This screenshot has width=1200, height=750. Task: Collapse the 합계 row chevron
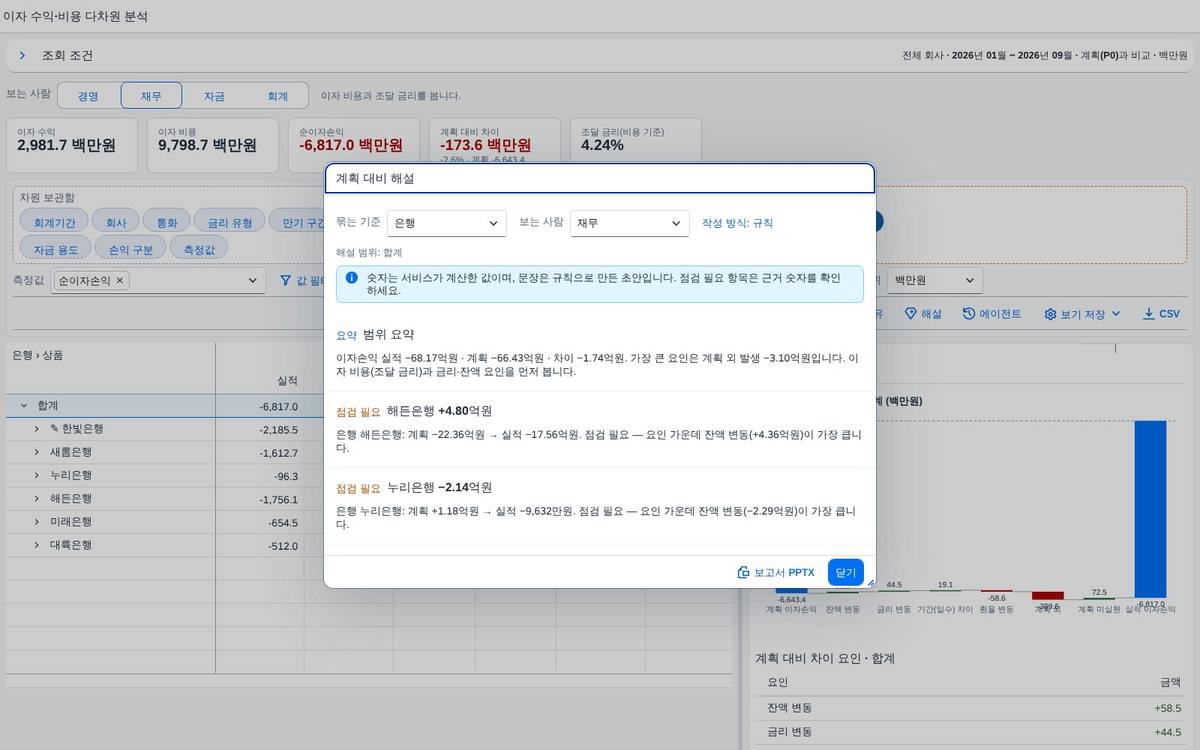click(x=23, y=406)
